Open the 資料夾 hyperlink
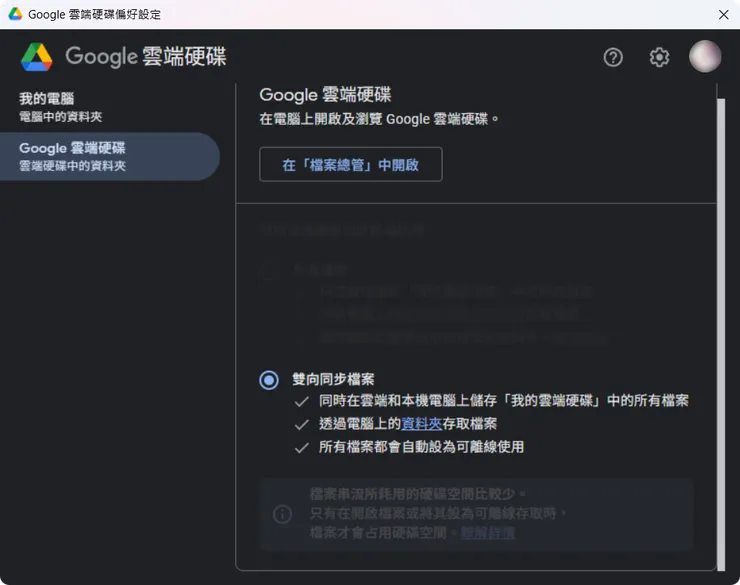Screen dimensions: 740x585 (x=422, y=423)
